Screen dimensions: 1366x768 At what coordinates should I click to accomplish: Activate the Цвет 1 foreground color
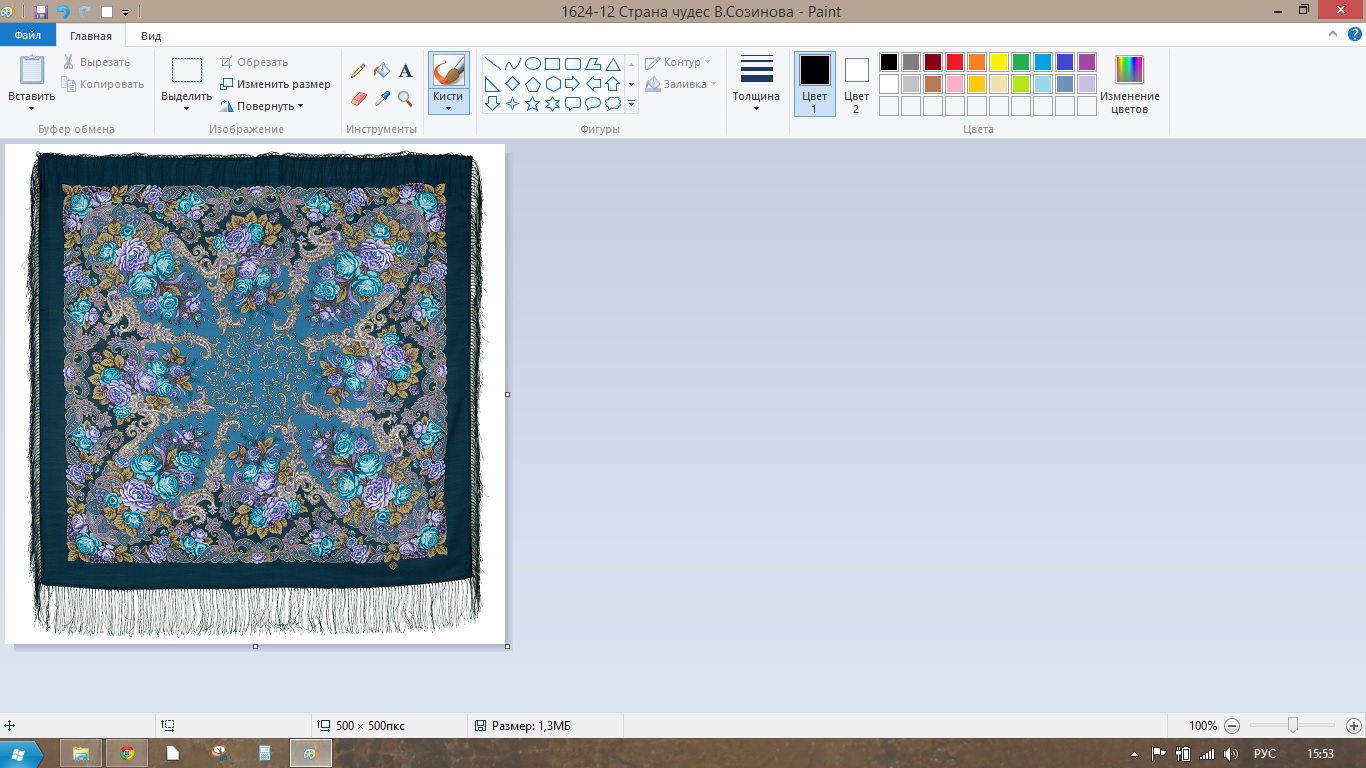pyautogui.click(x=814, y=83)
